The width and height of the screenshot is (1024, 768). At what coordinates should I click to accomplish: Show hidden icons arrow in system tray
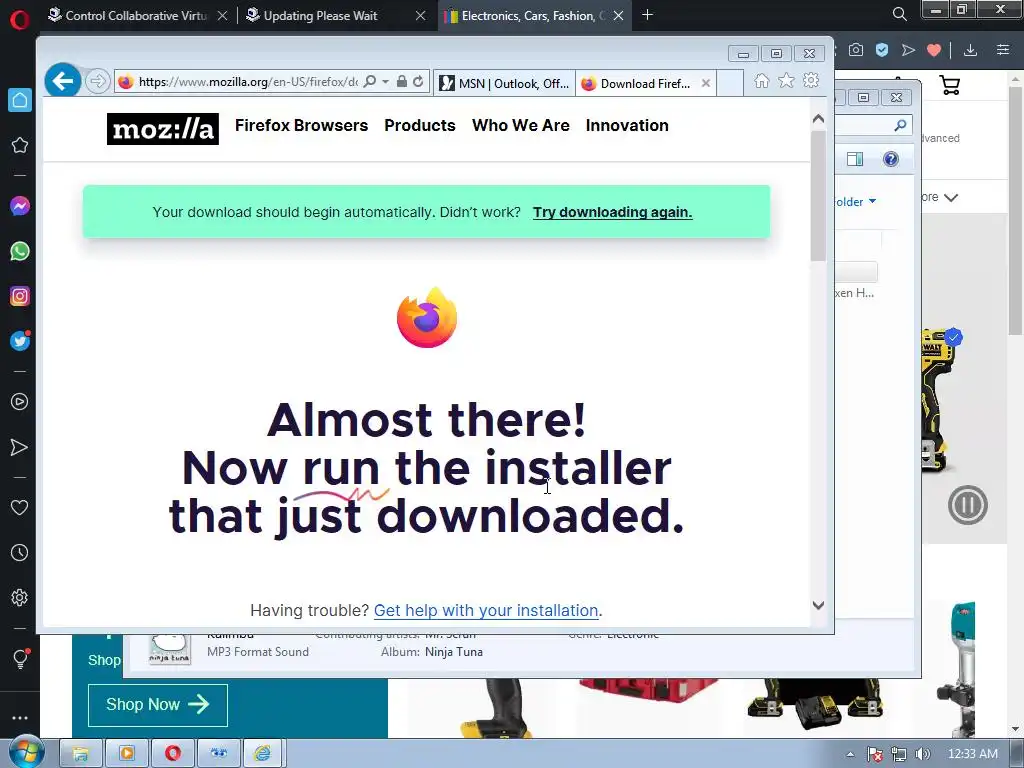(850, 754)
